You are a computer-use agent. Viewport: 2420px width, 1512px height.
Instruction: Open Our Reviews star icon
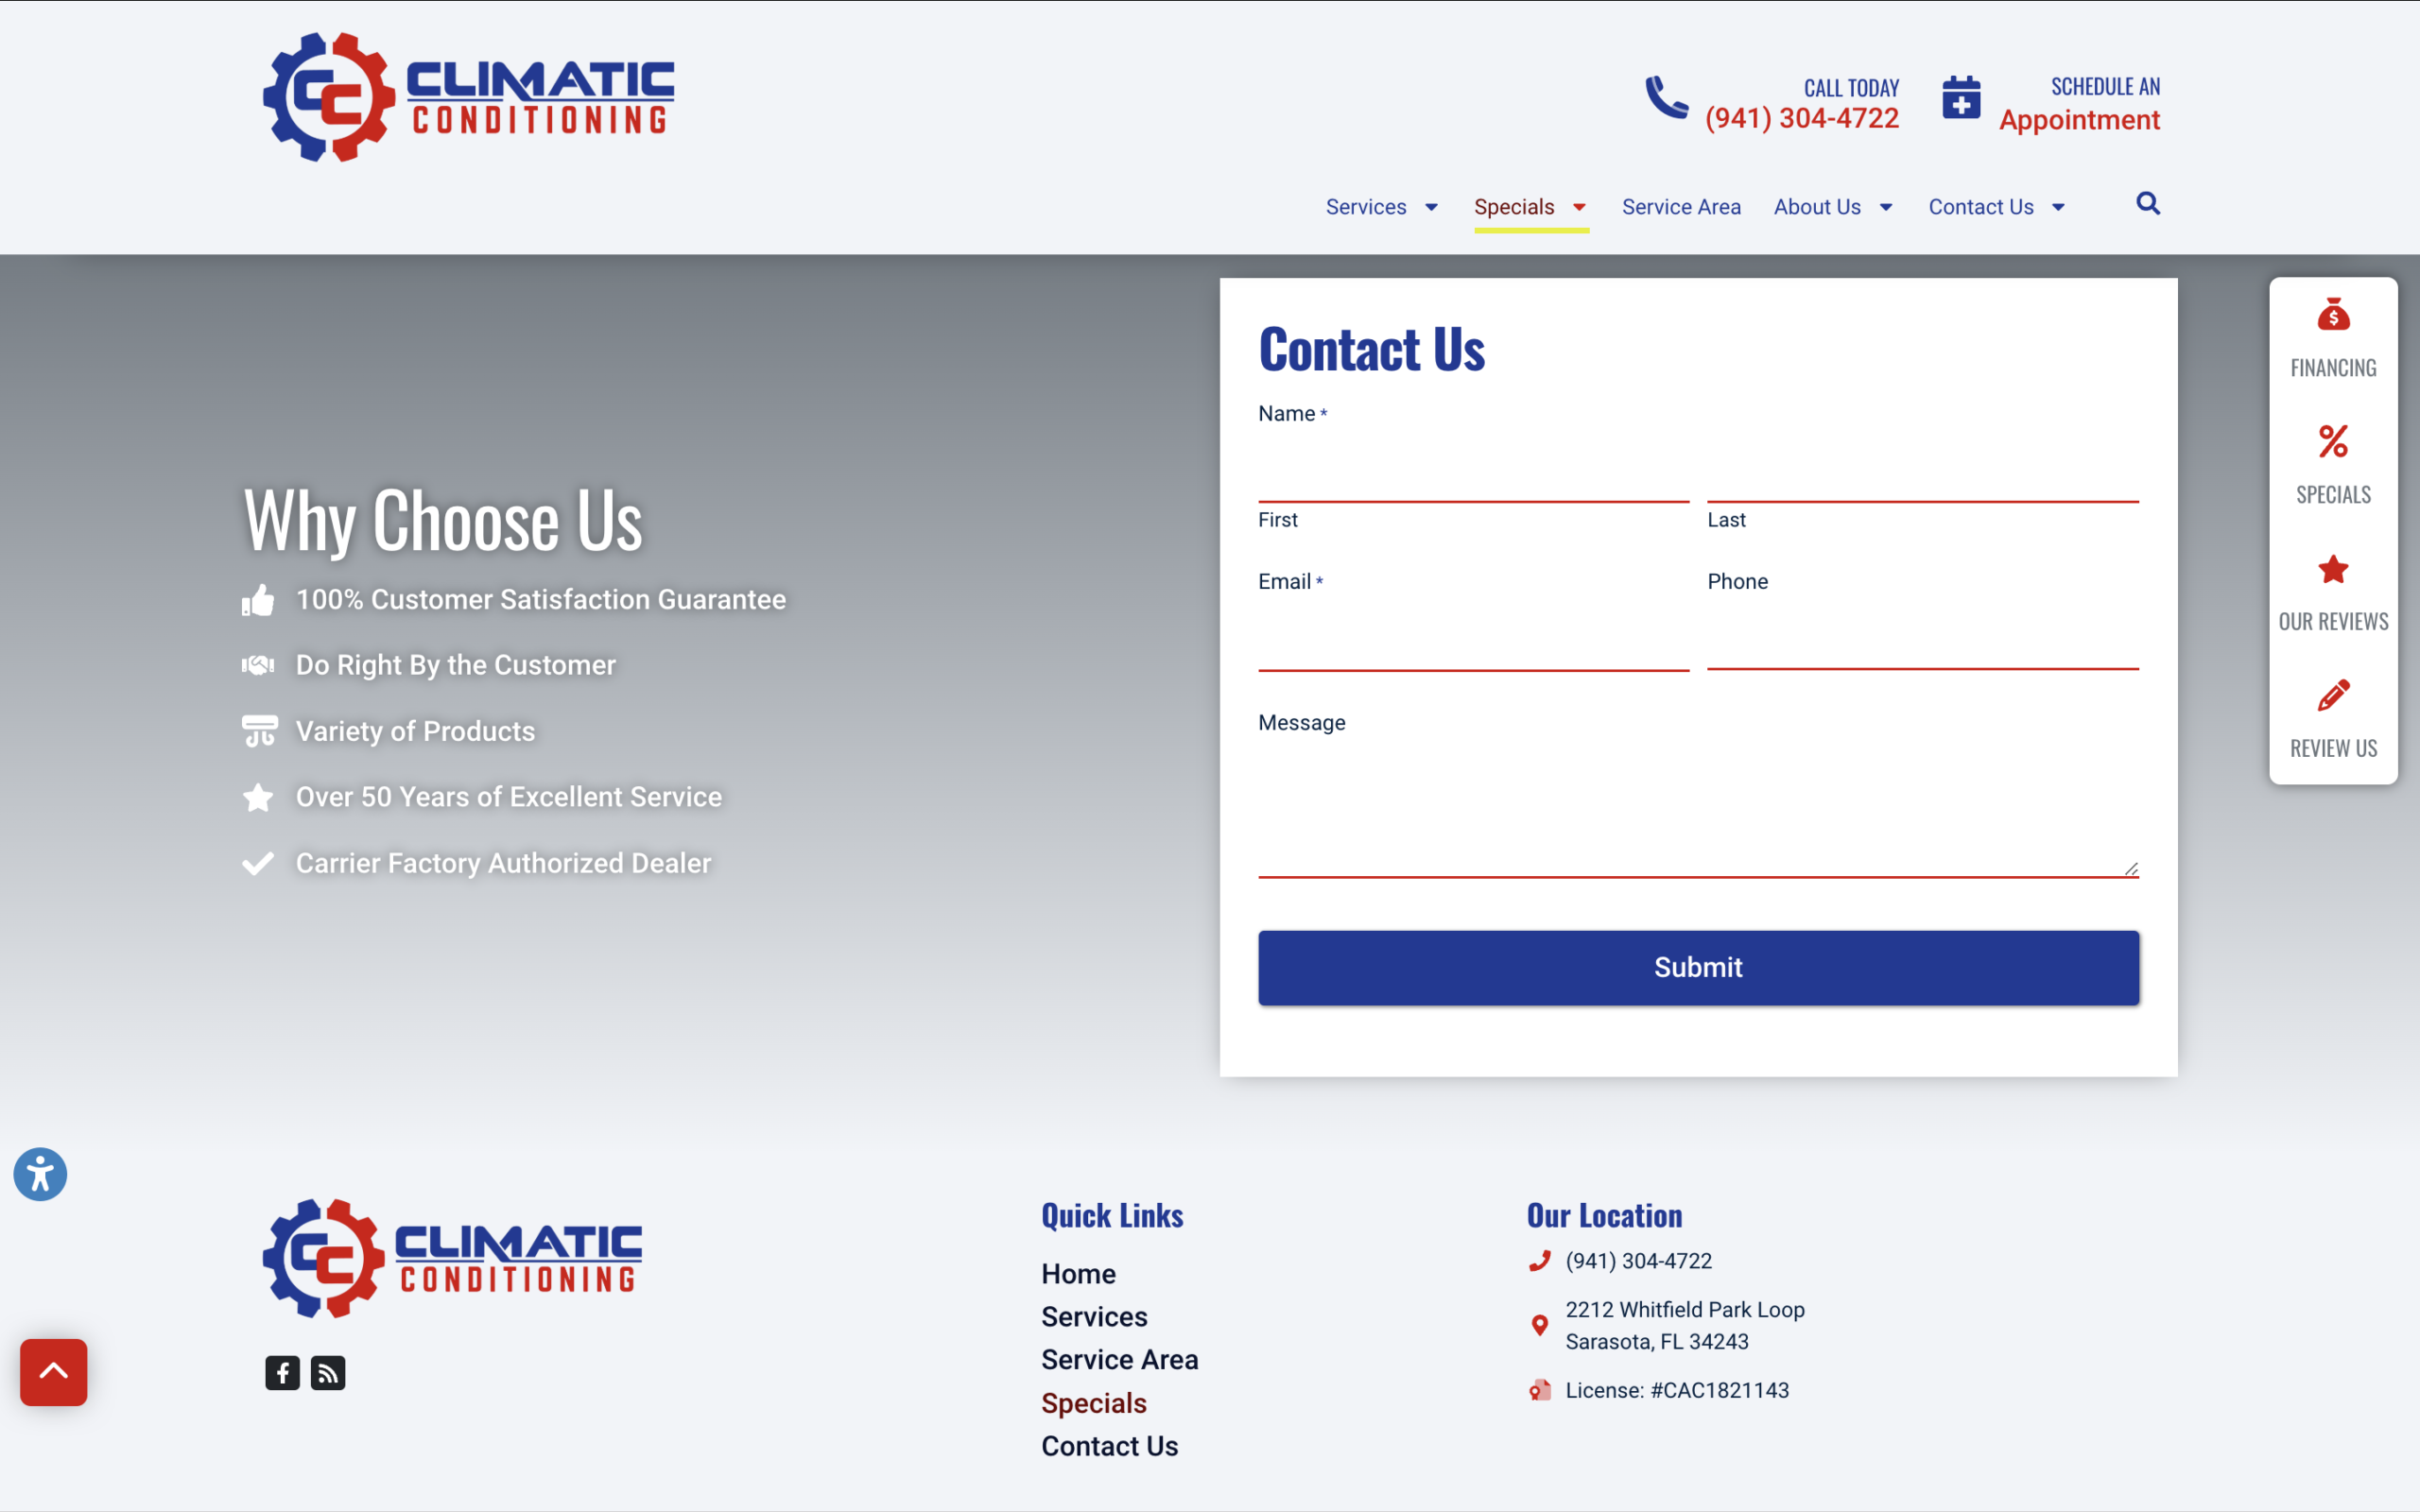tap(2332, 569)
